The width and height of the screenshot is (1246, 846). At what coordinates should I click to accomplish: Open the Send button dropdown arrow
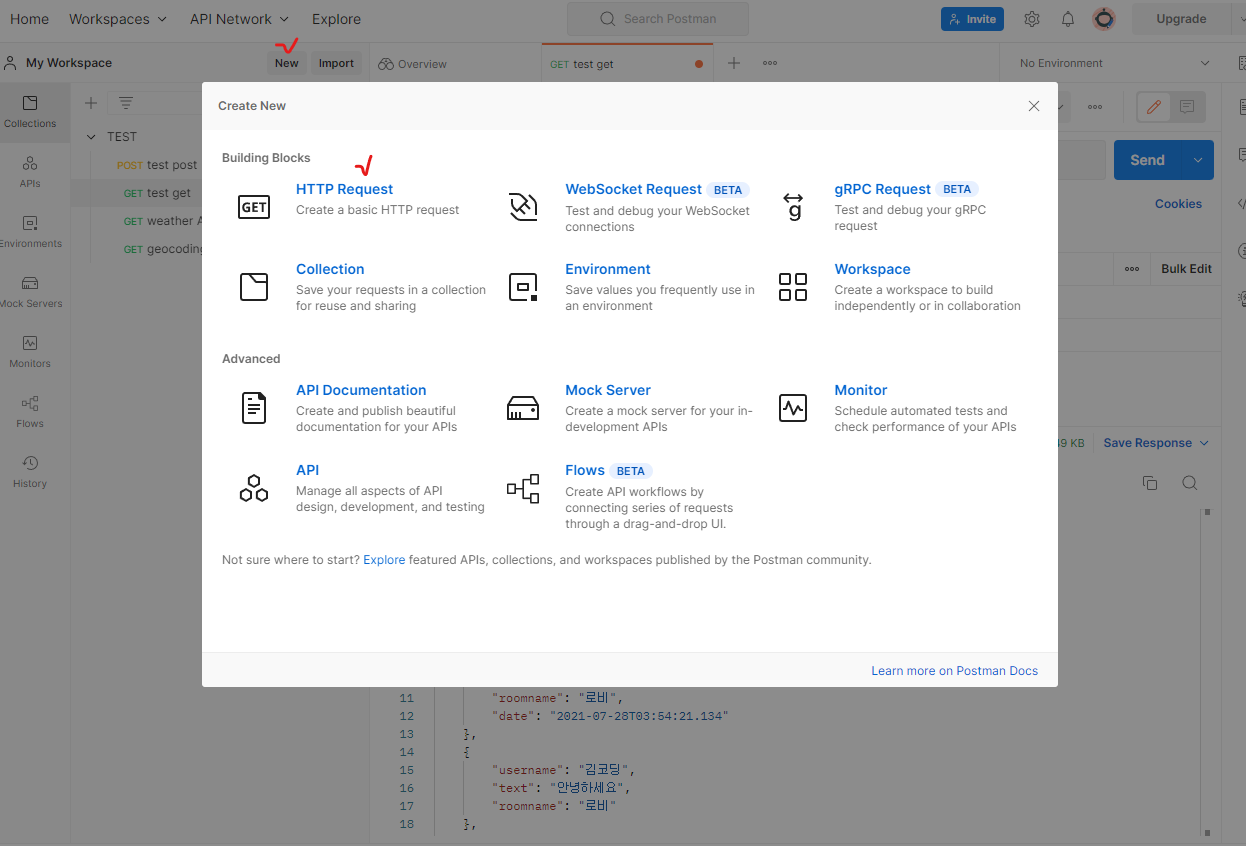pos(1198,160)
